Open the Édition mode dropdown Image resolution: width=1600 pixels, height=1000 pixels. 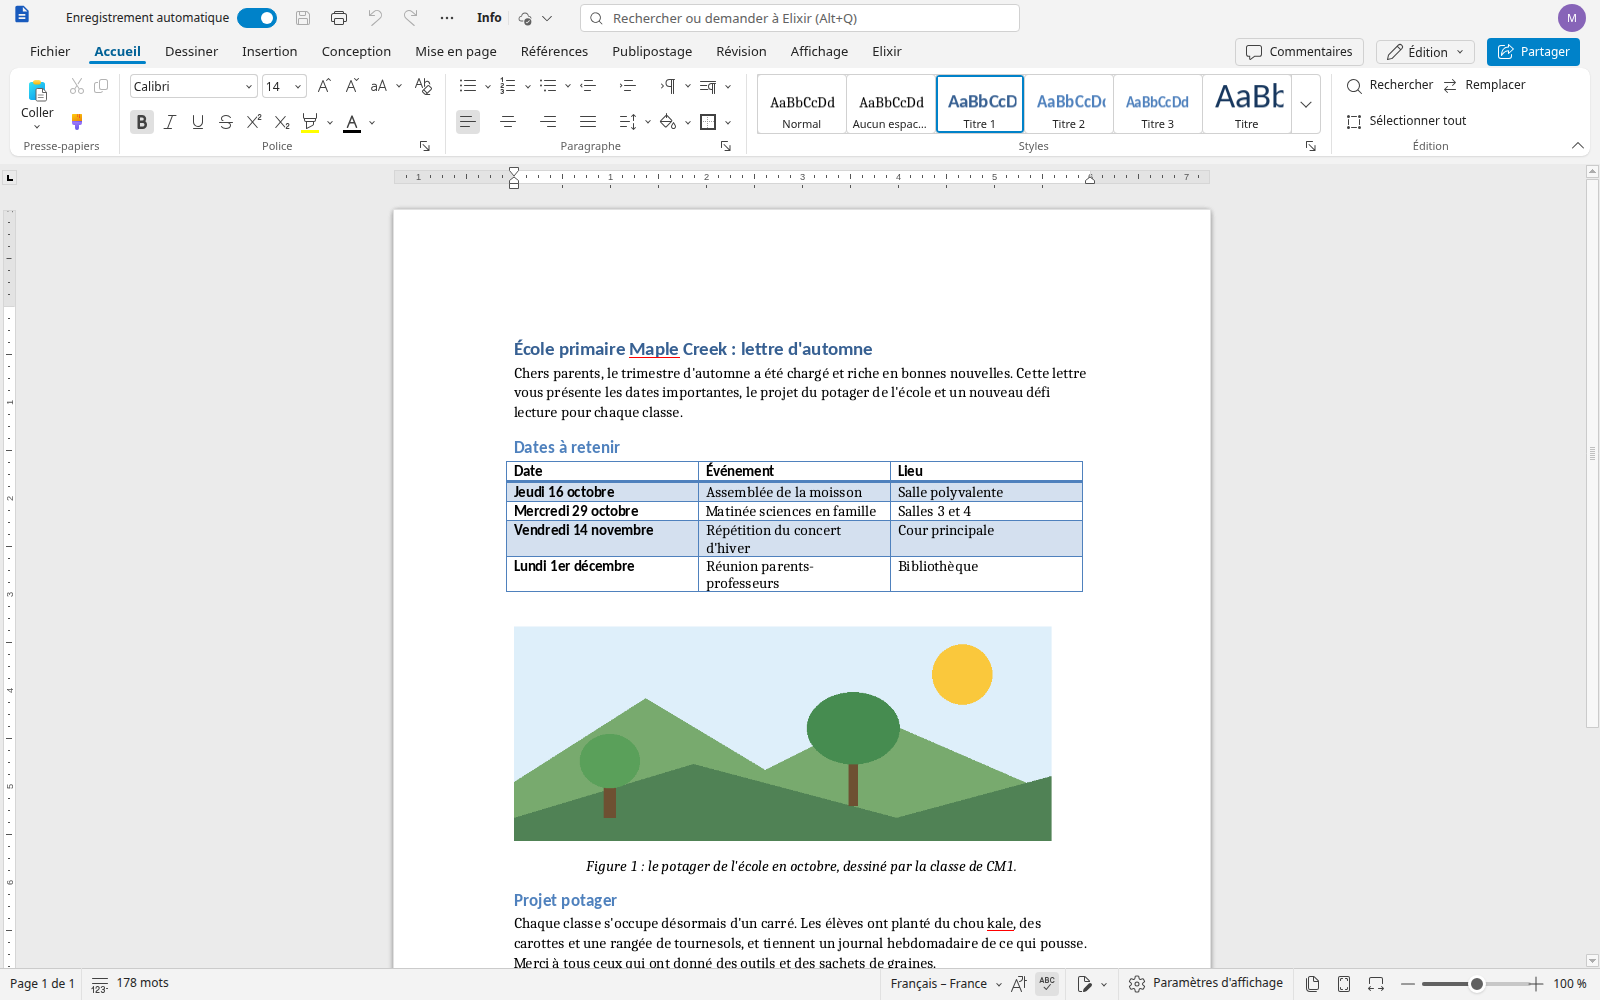click(x=1425, y=52)
